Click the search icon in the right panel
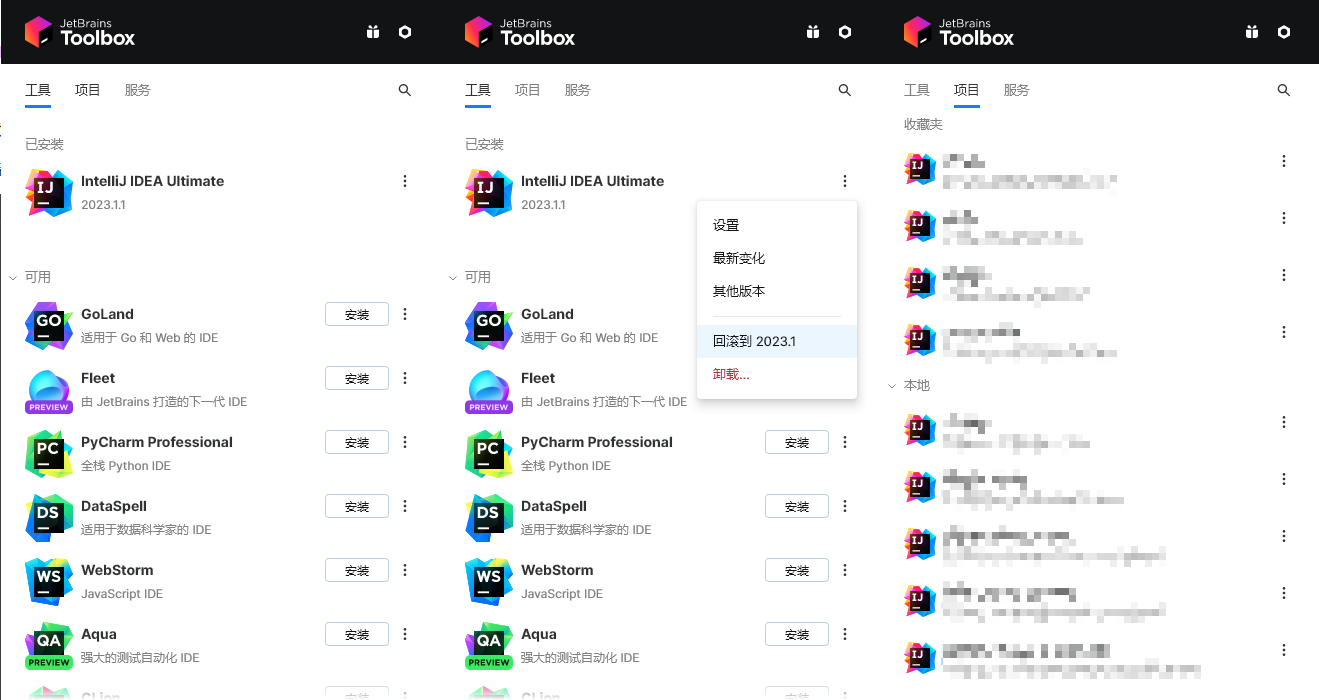1319x700 pixels. (x=1284, y=90)
